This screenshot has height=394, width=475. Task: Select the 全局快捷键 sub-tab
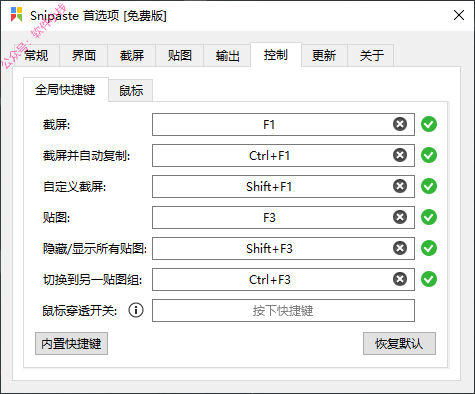click(65, 90)
